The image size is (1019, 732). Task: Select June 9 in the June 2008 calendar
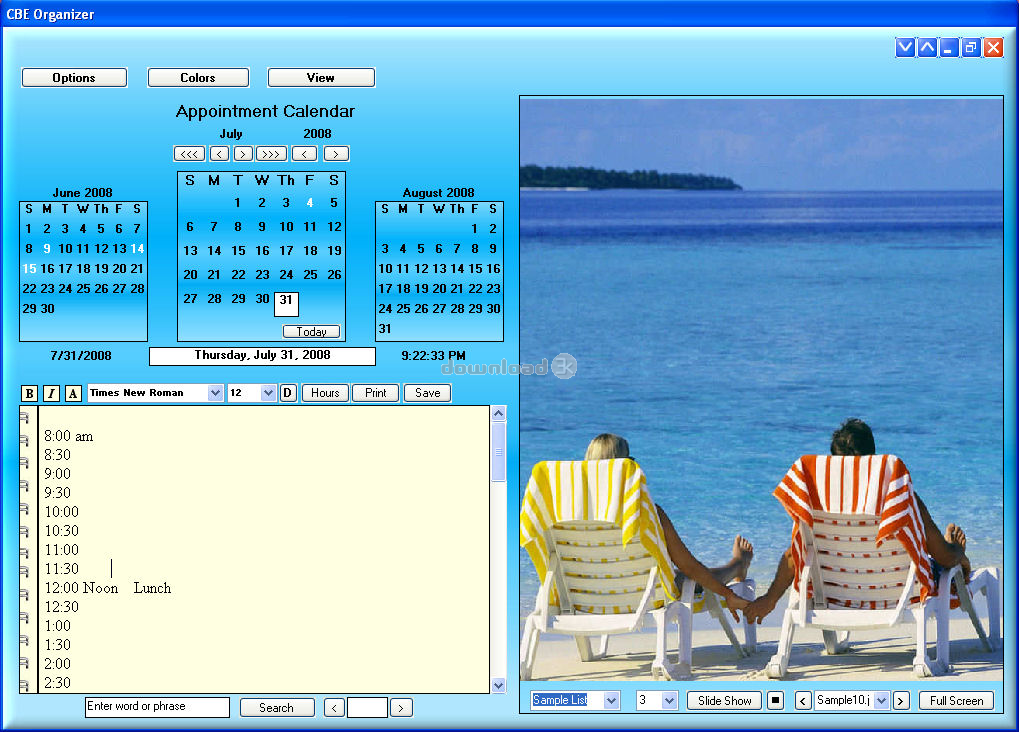pos(47,248)
